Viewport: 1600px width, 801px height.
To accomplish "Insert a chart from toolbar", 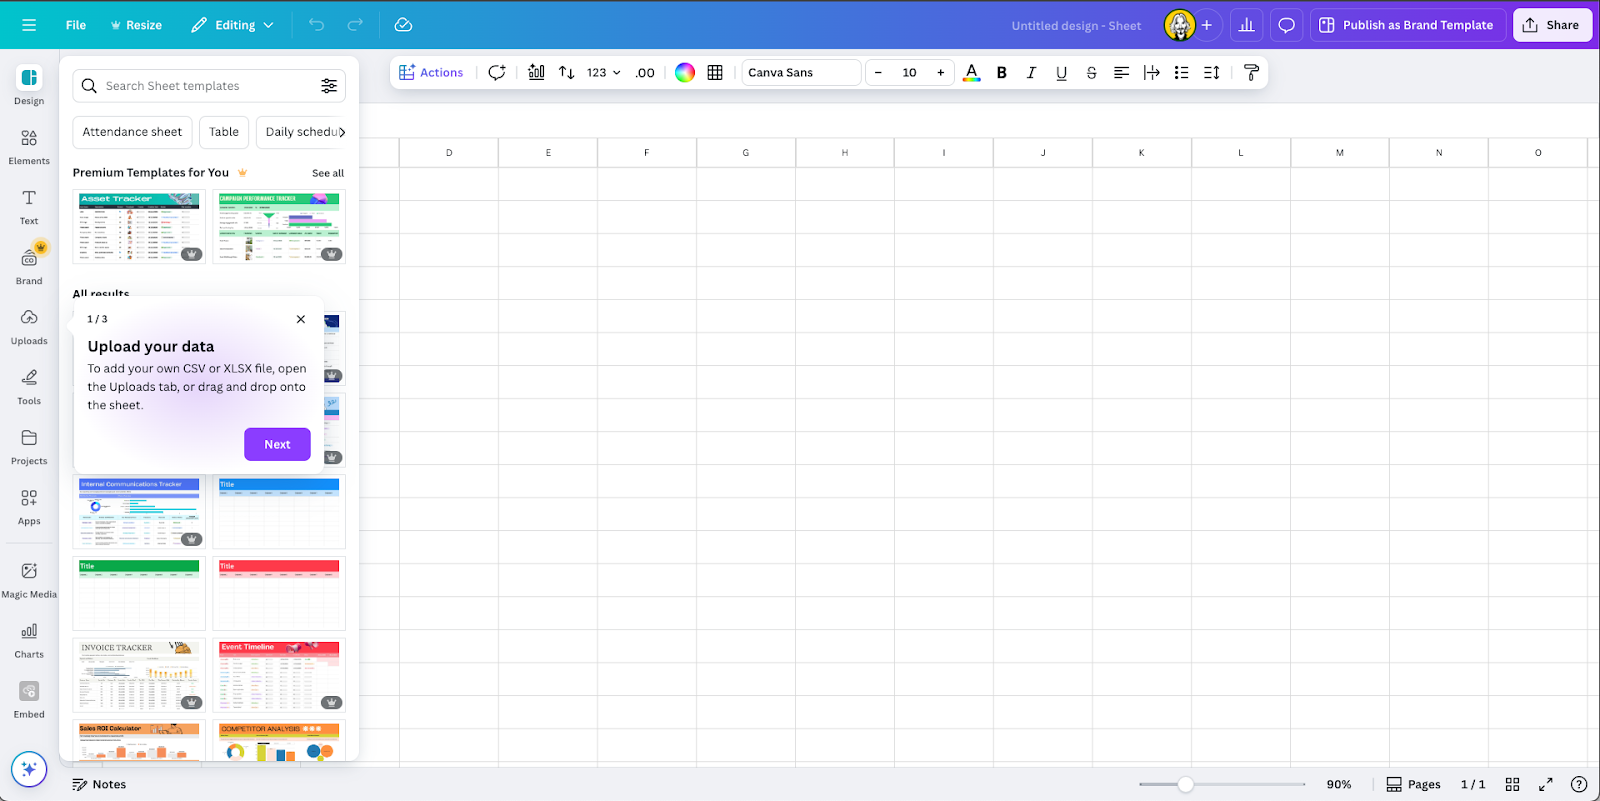I will (537, 73).
